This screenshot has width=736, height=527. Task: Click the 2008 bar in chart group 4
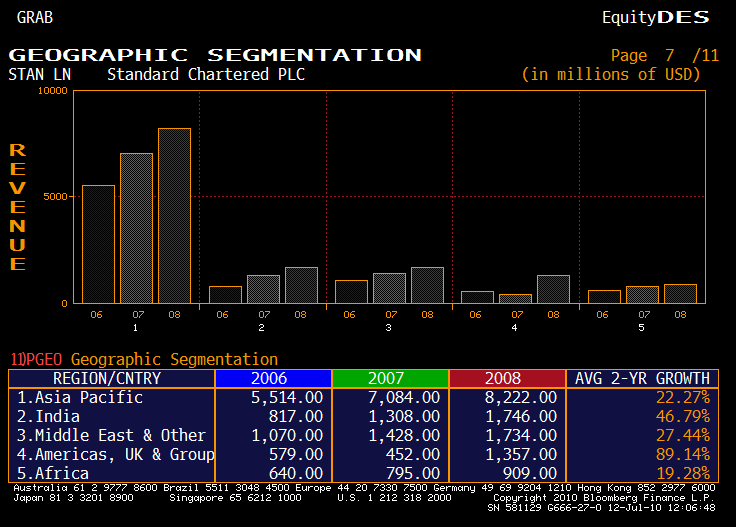[x=553, y=289]
